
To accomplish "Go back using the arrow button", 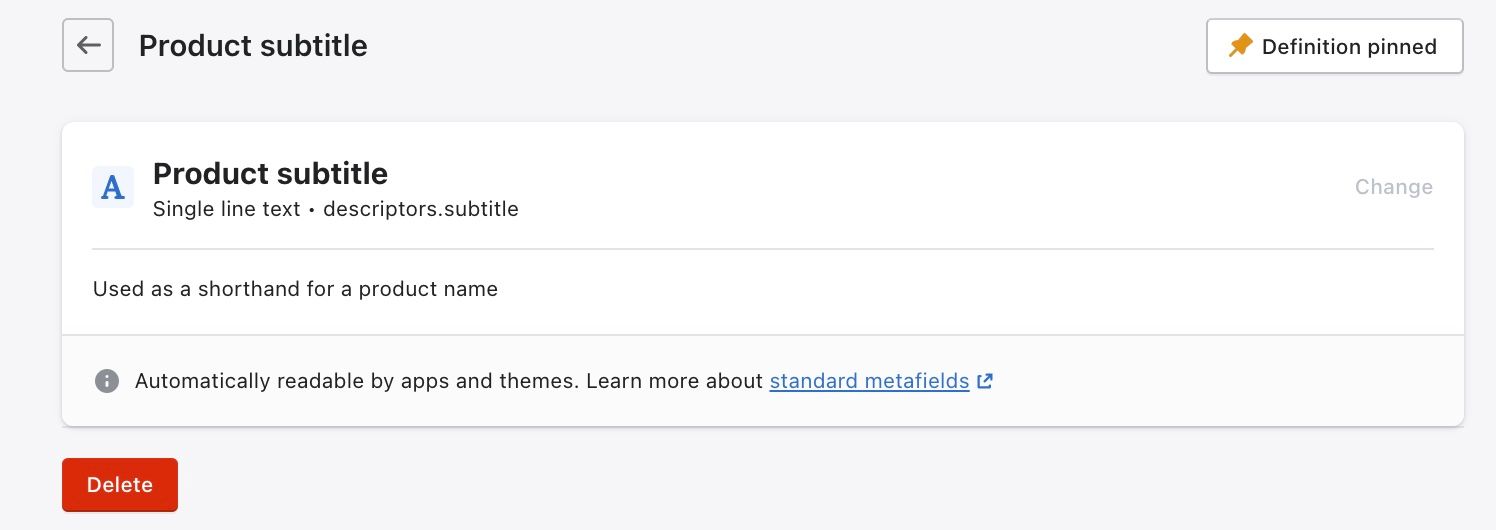I will point(88,46).
